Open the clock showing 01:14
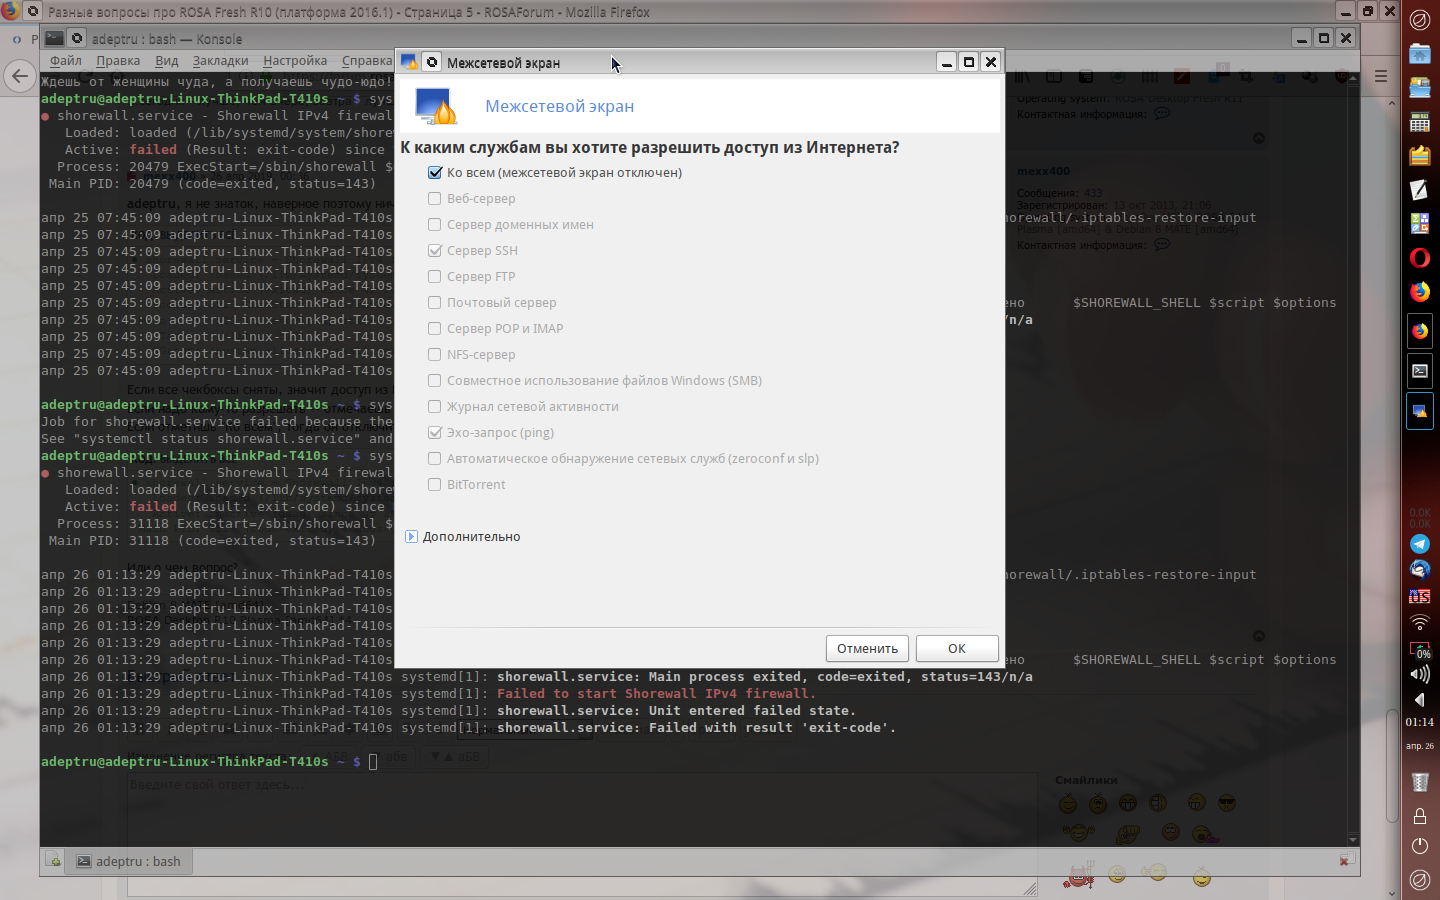 [1420, 722]
